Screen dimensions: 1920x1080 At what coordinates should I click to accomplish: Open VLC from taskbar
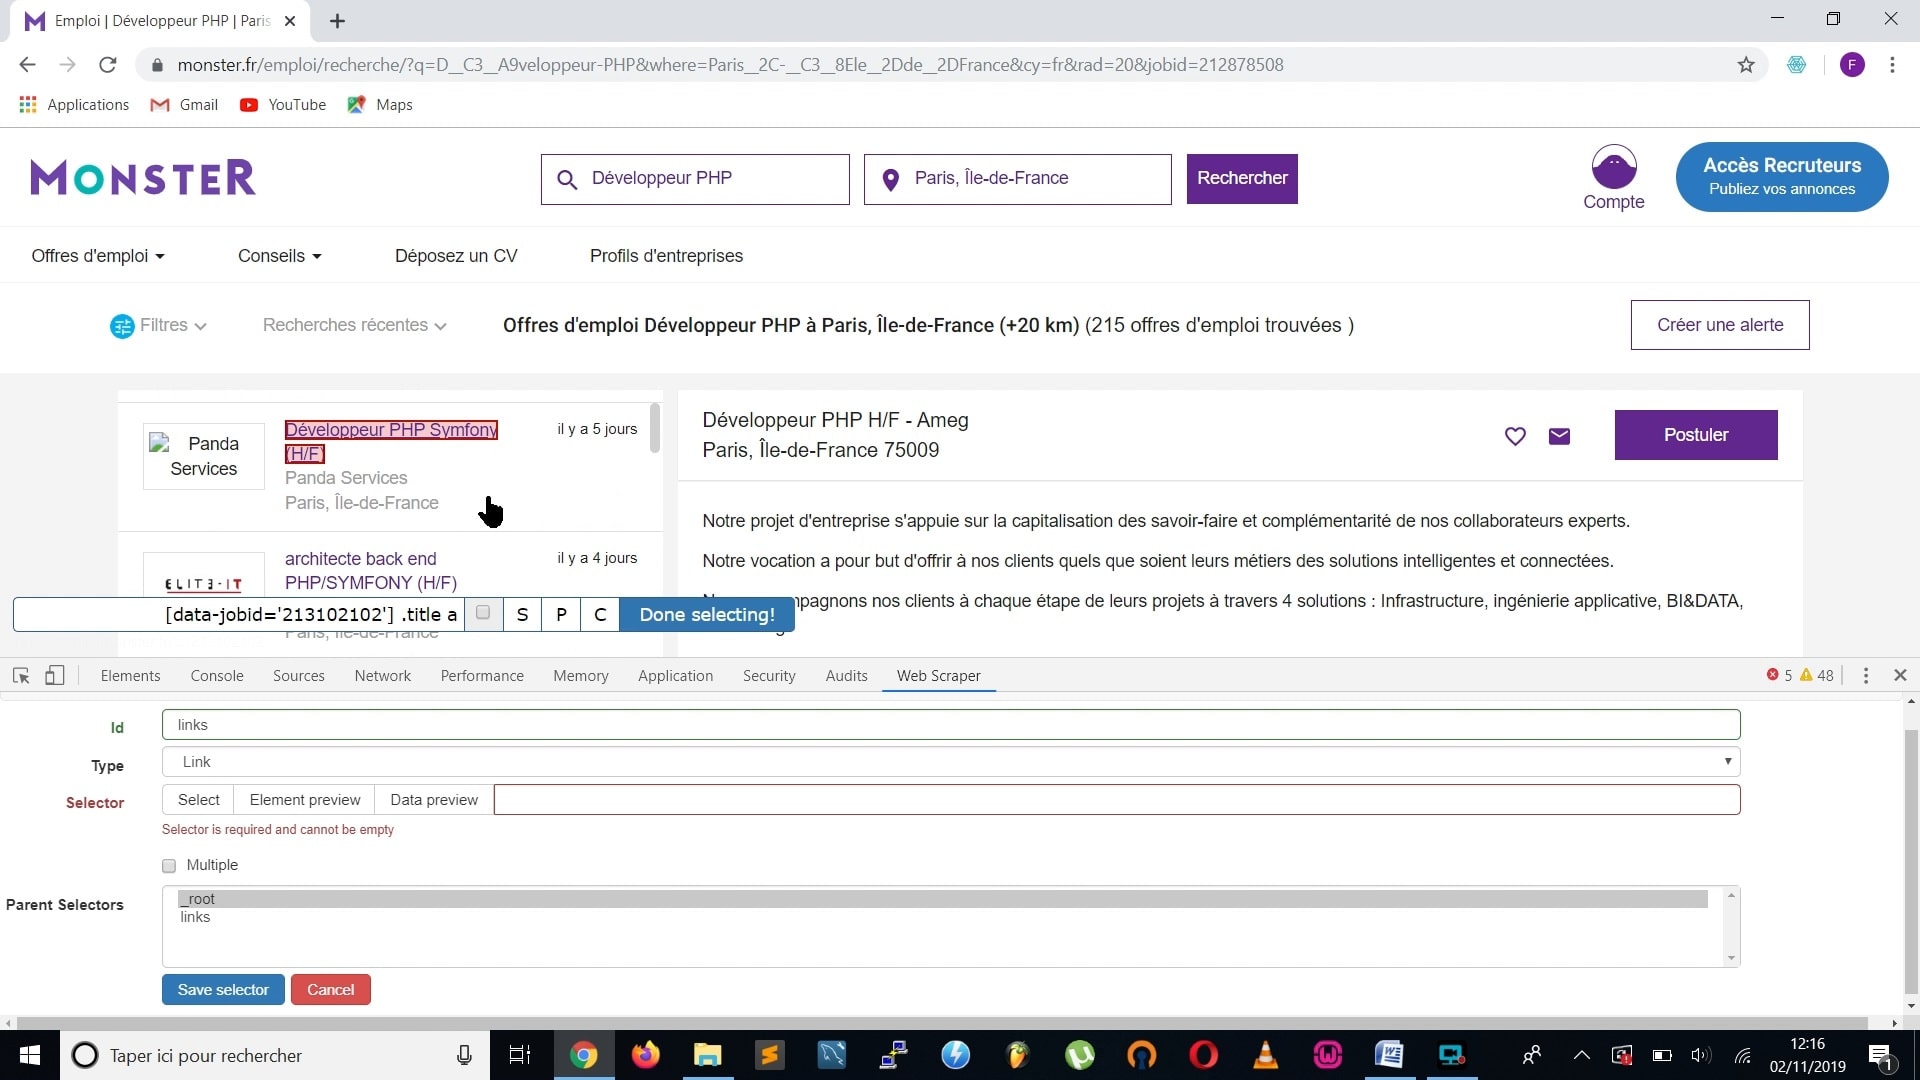tap(1265, 1055)
